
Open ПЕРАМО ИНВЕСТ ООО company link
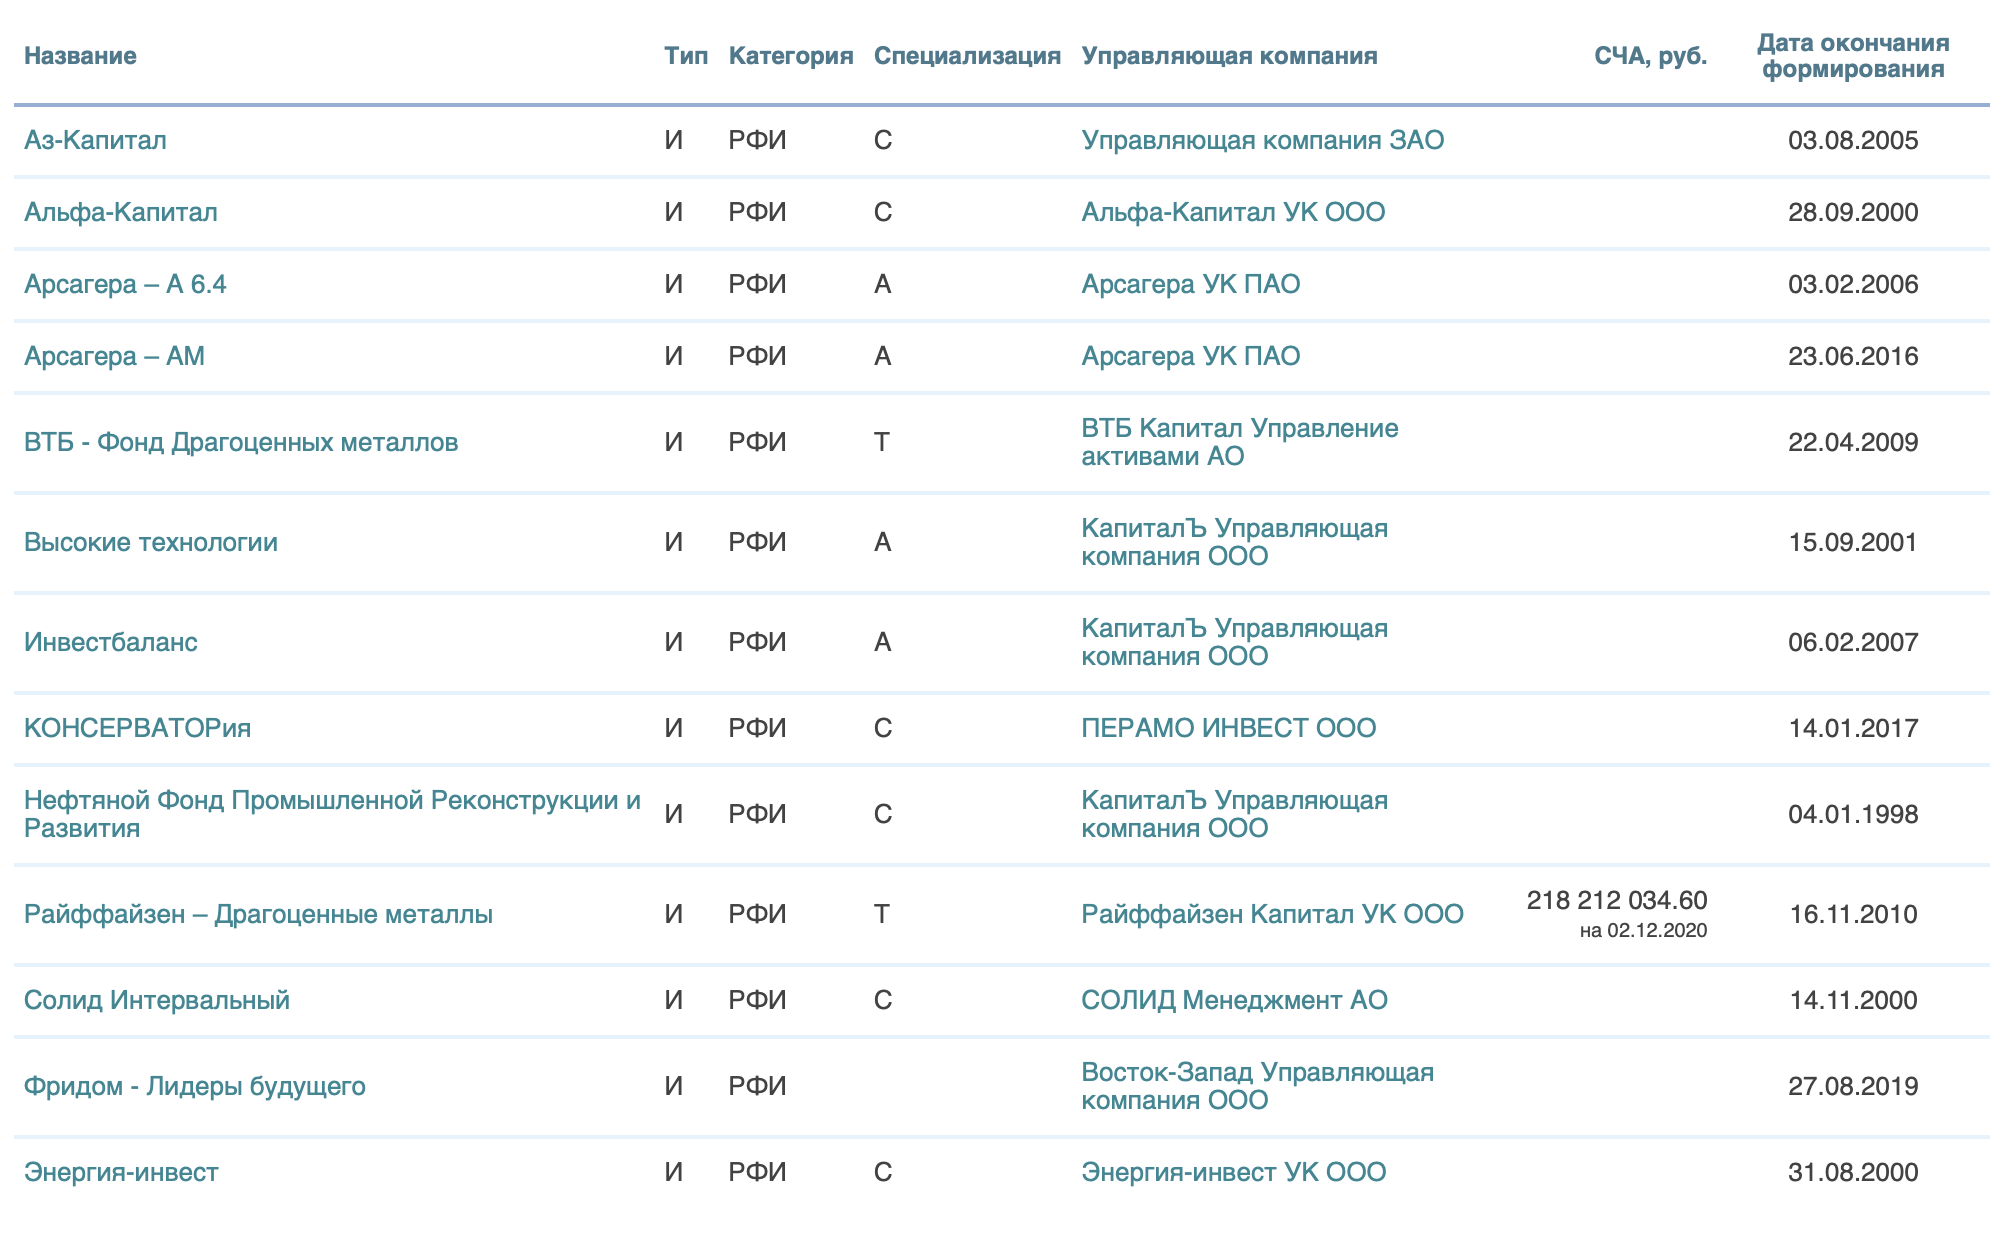pyautogui.click(x=1229, y=728)
